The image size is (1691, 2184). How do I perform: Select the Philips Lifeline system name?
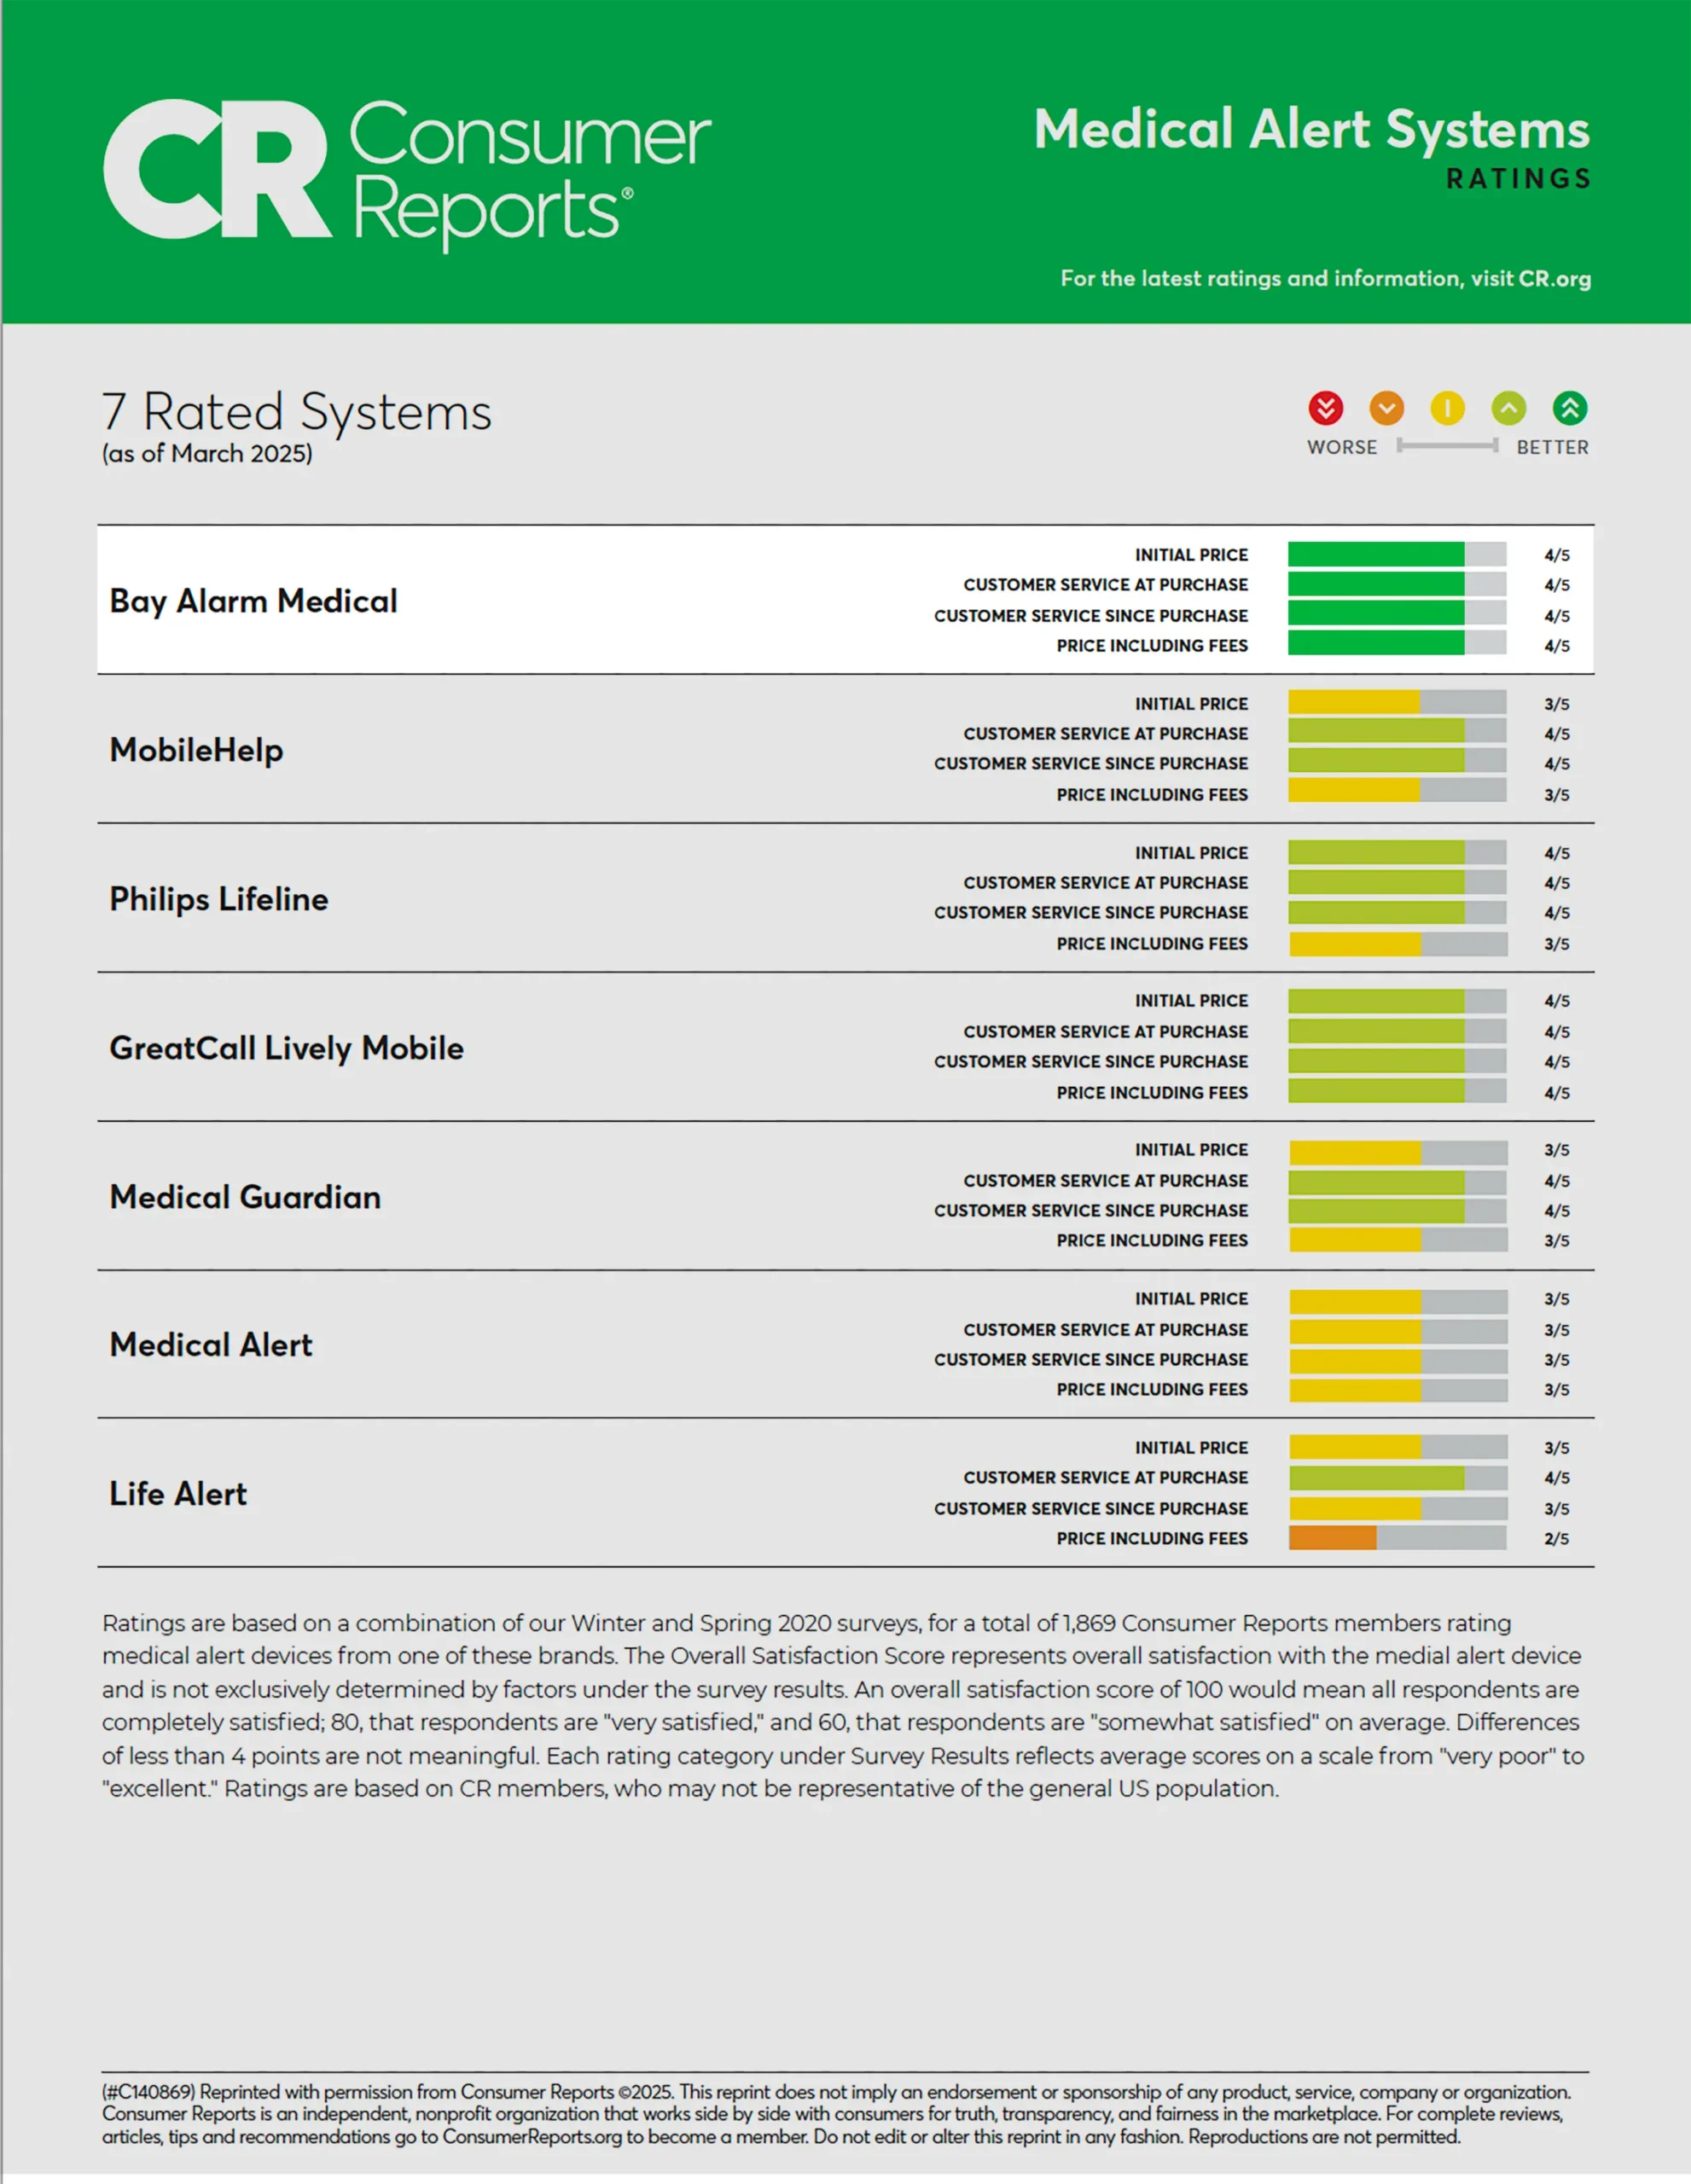click(x=219, y=899)
